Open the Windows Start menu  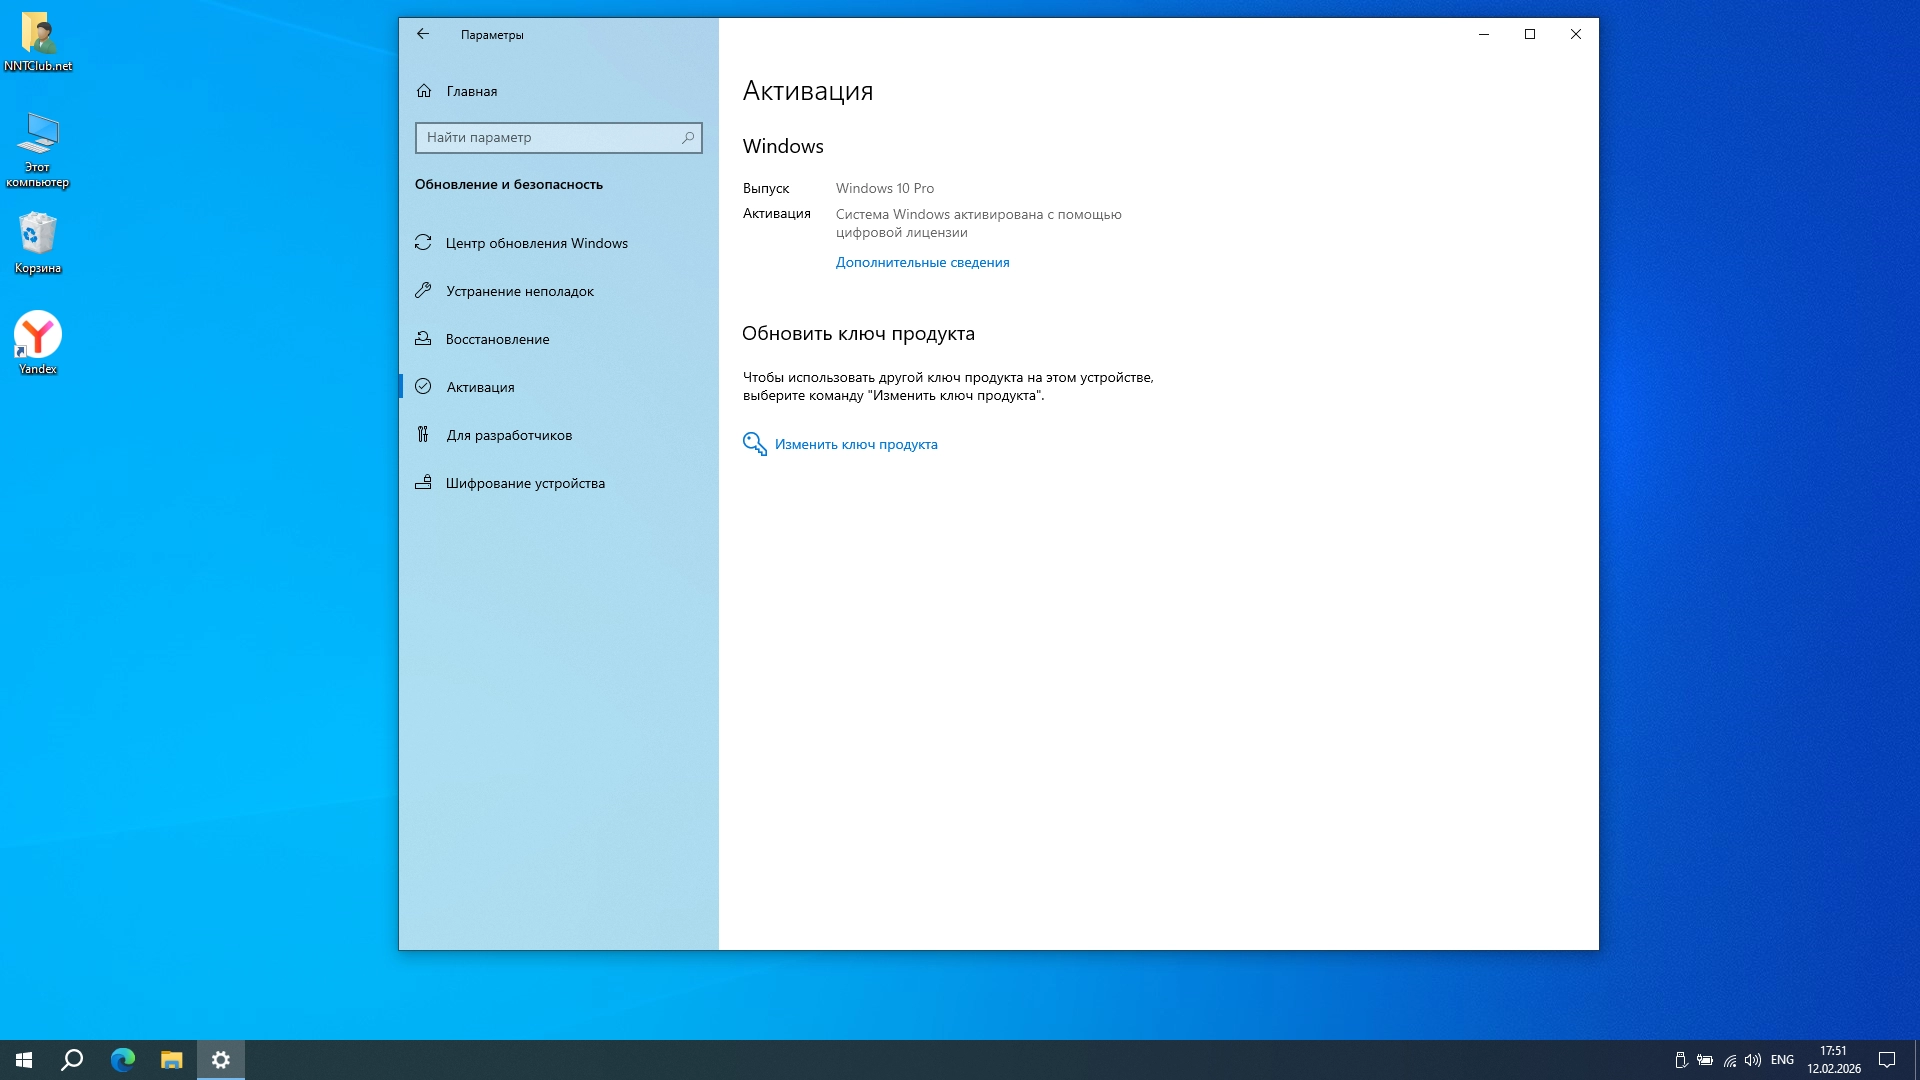(x=24, y=1060)
